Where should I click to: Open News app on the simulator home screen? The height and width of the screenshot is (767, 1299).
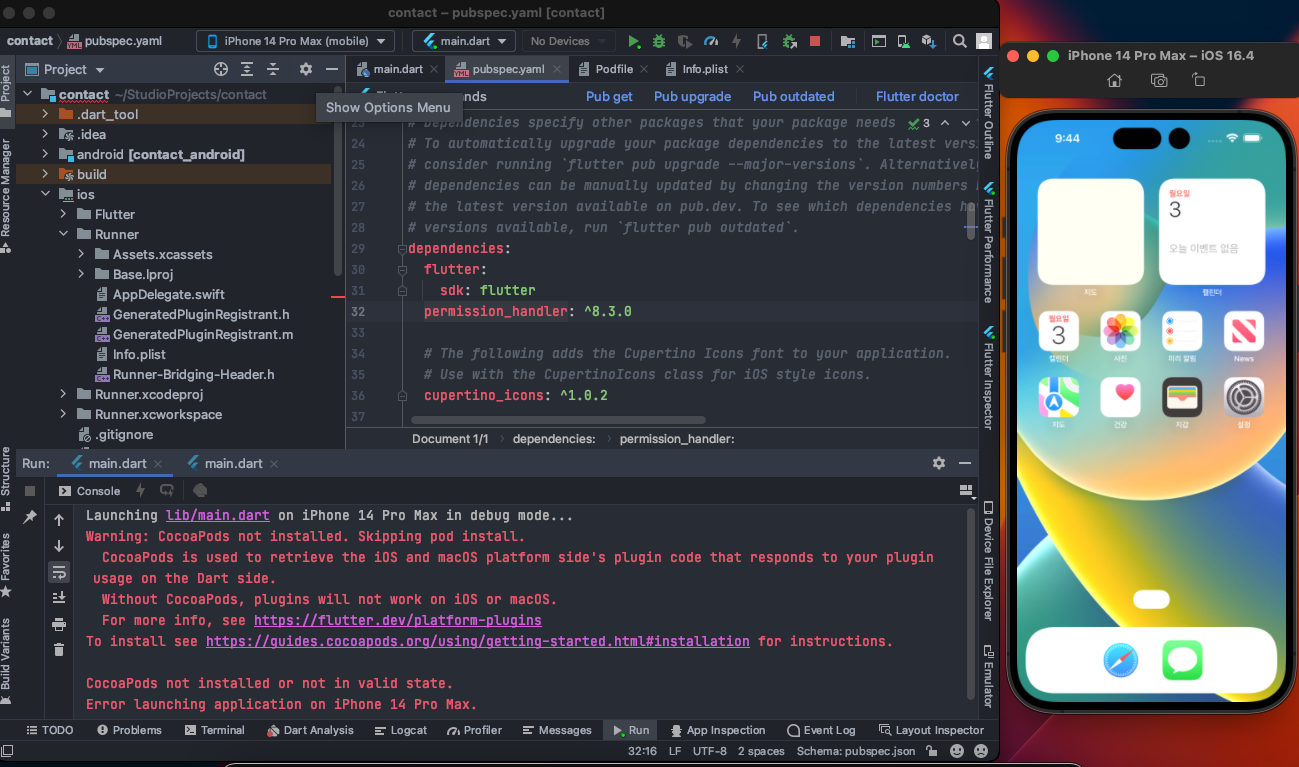point(1244,331)
